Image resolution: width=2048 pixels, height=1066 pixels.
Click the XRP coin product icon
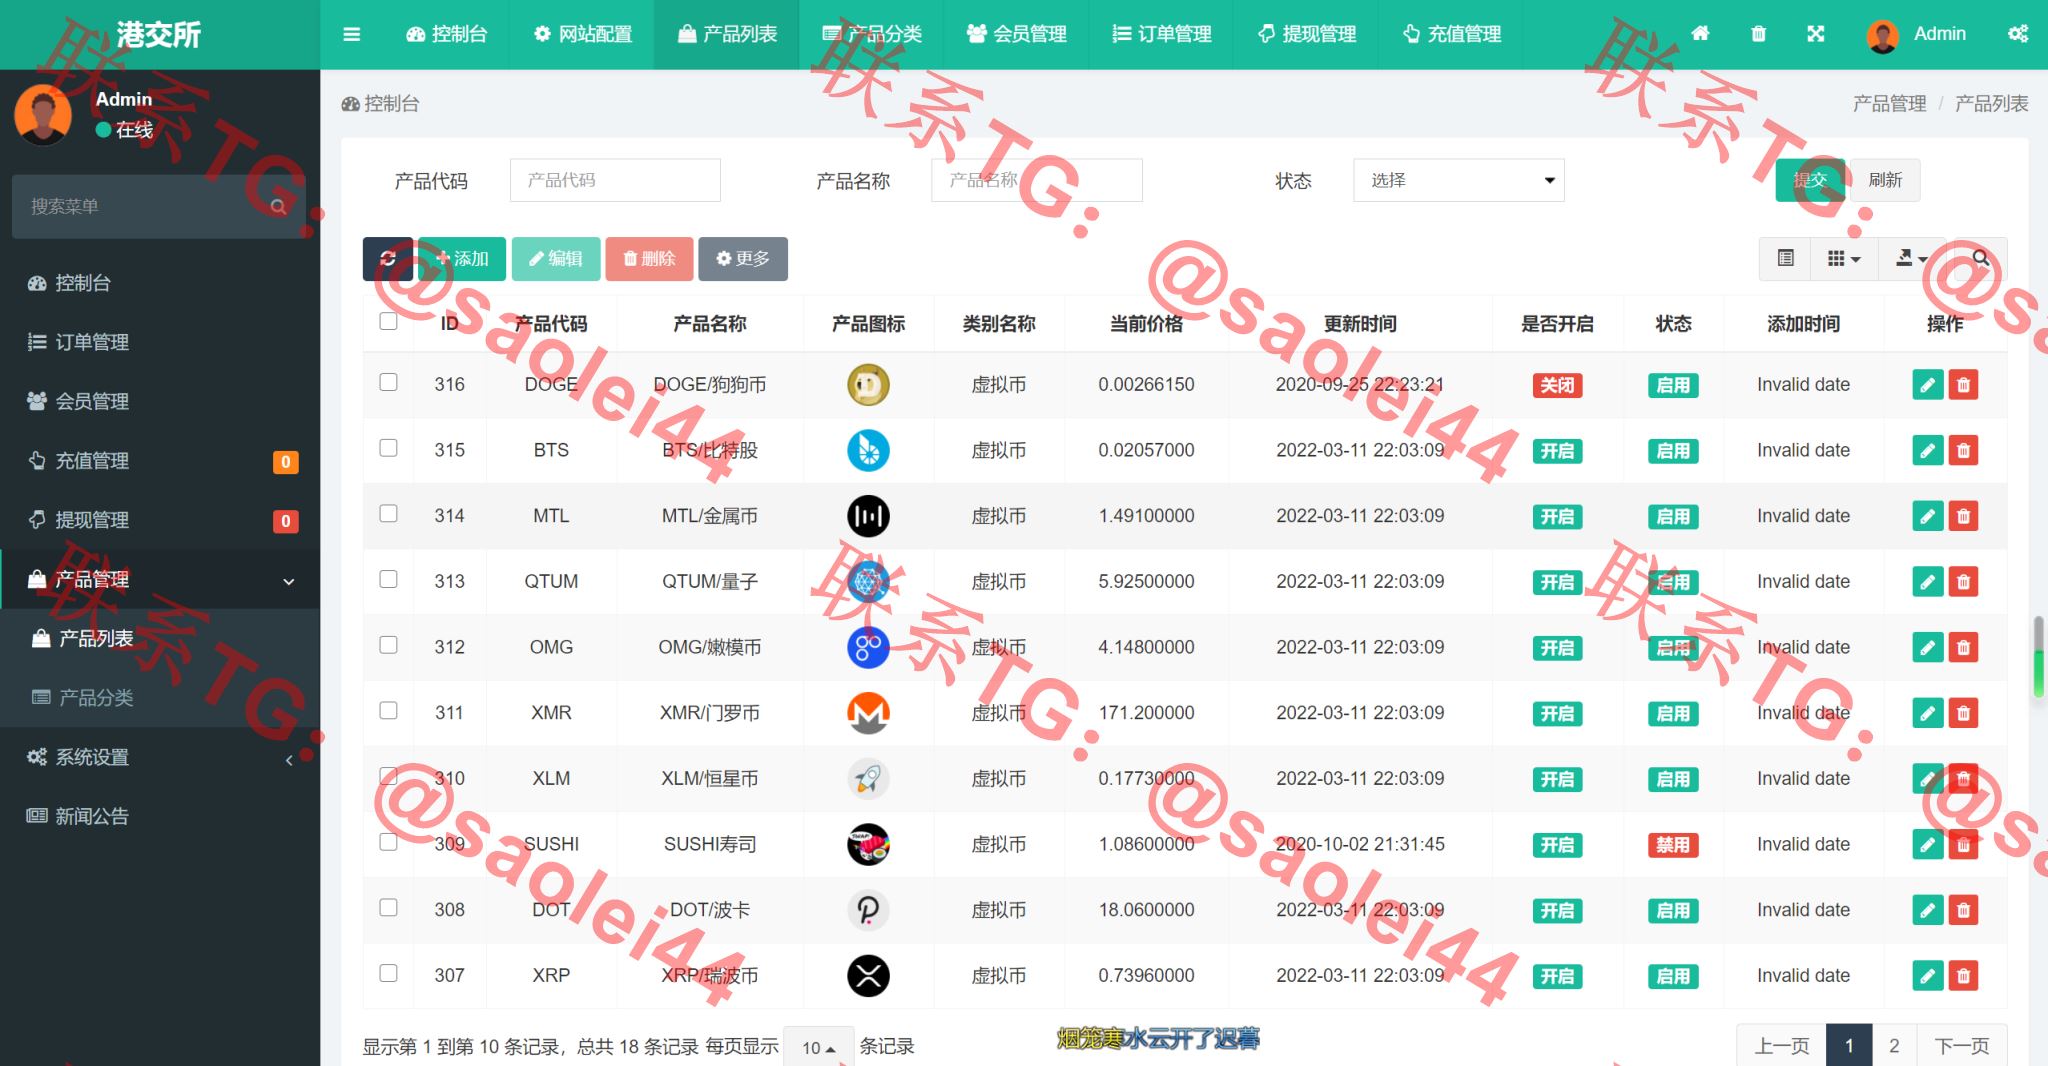pyautogui.click(x=868, y=976)
